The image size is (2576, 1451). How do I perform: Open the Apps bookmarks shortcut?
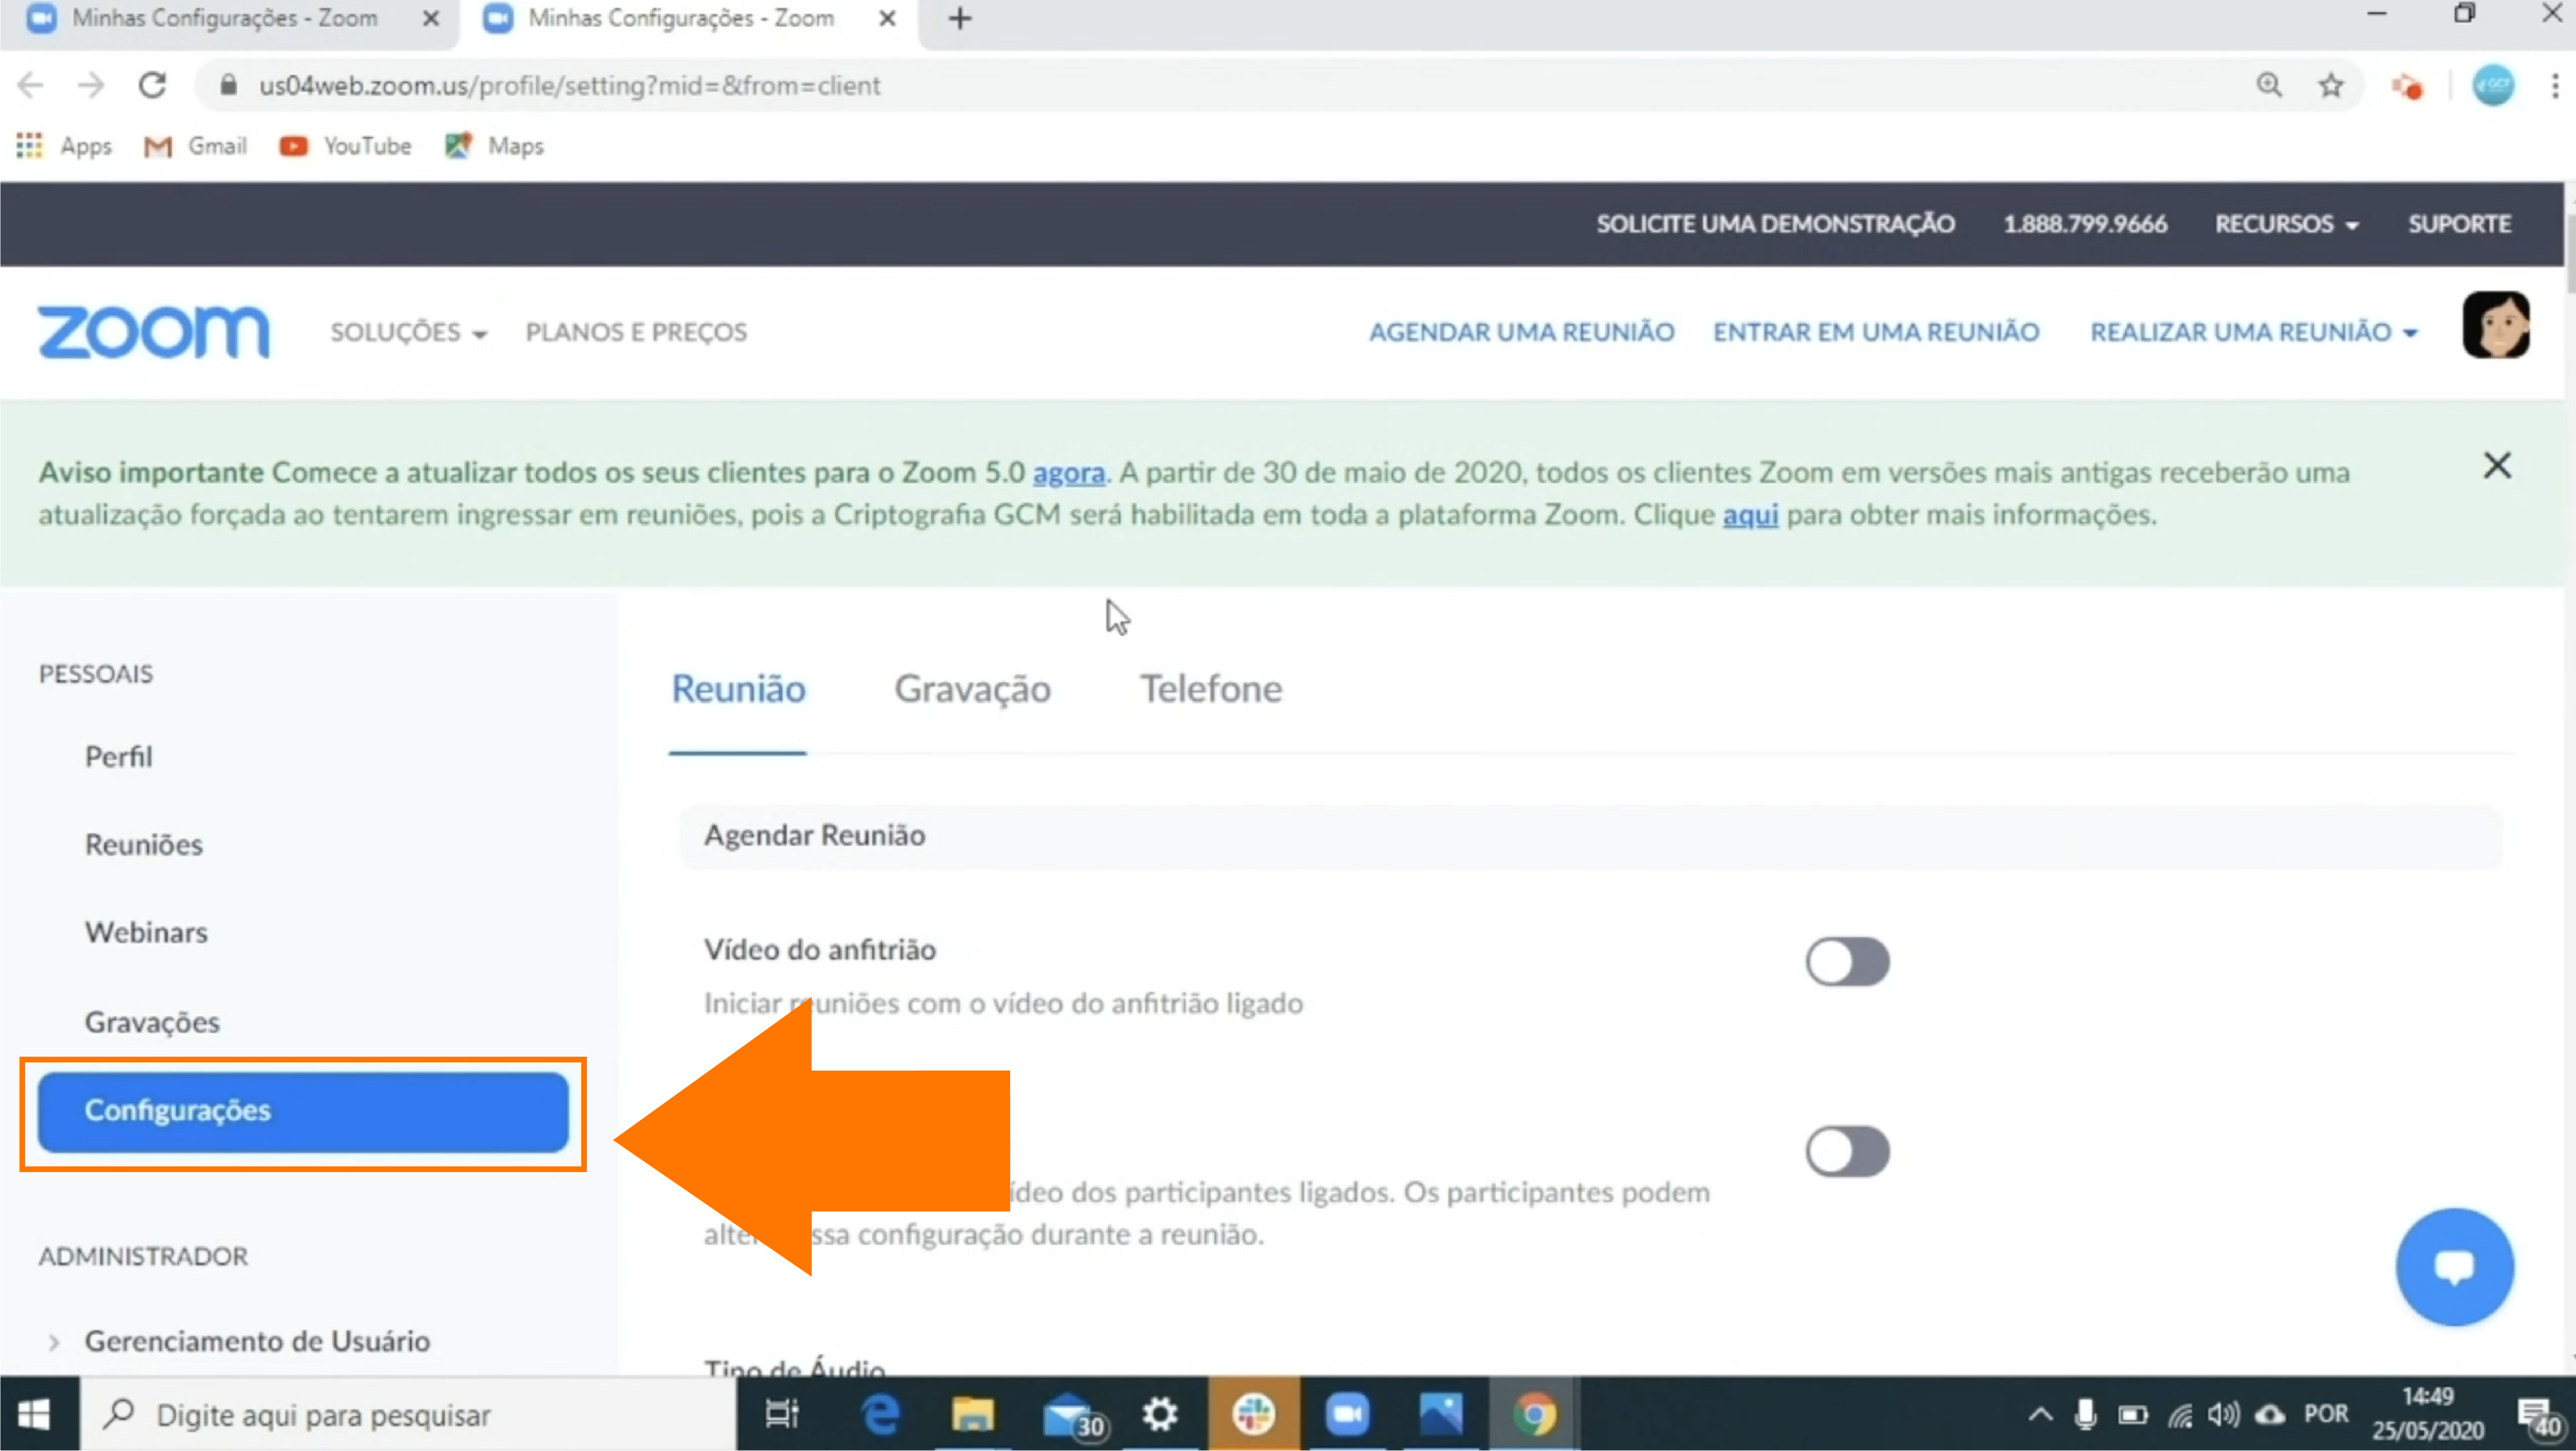pyautogui.click(x=63, y=146)
